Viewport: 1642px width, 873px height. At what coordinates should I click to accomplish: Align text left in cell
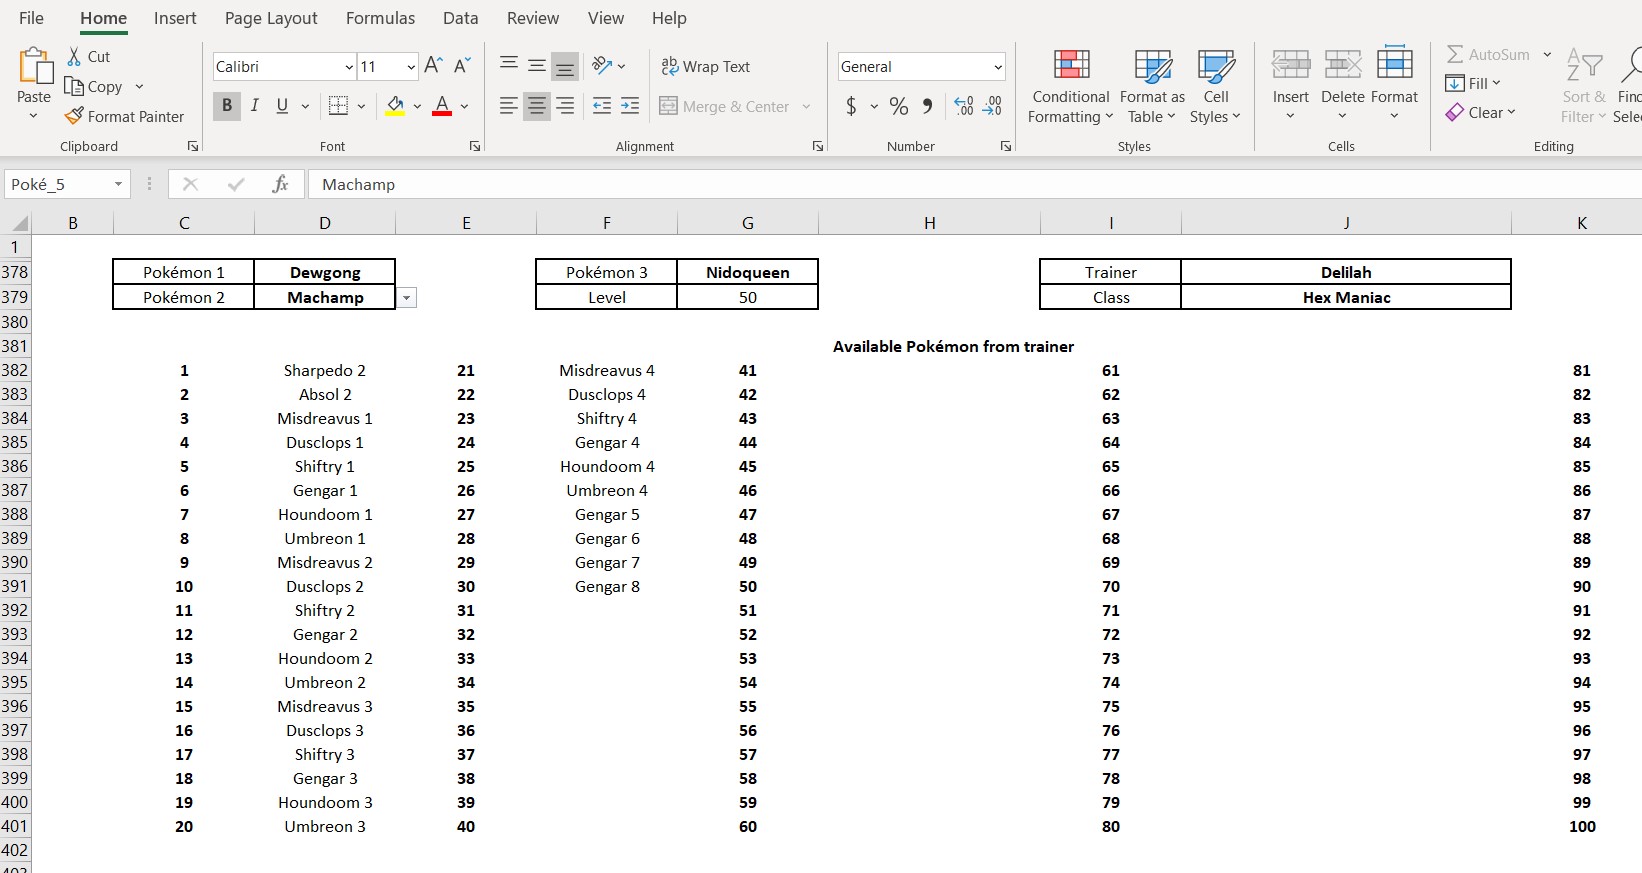pyautogui.click(x=508, y=105)
